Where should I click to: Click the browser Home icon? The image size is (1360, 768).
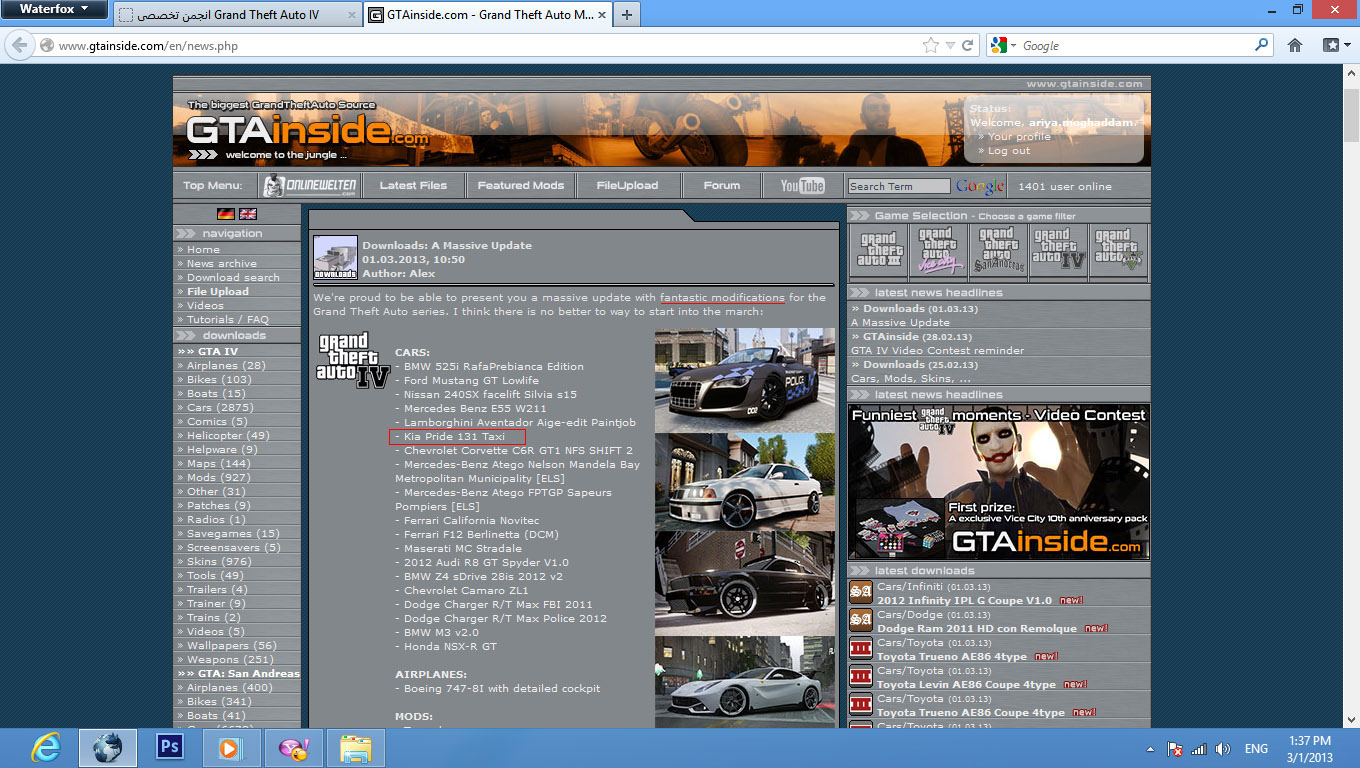click(1295, 45)
